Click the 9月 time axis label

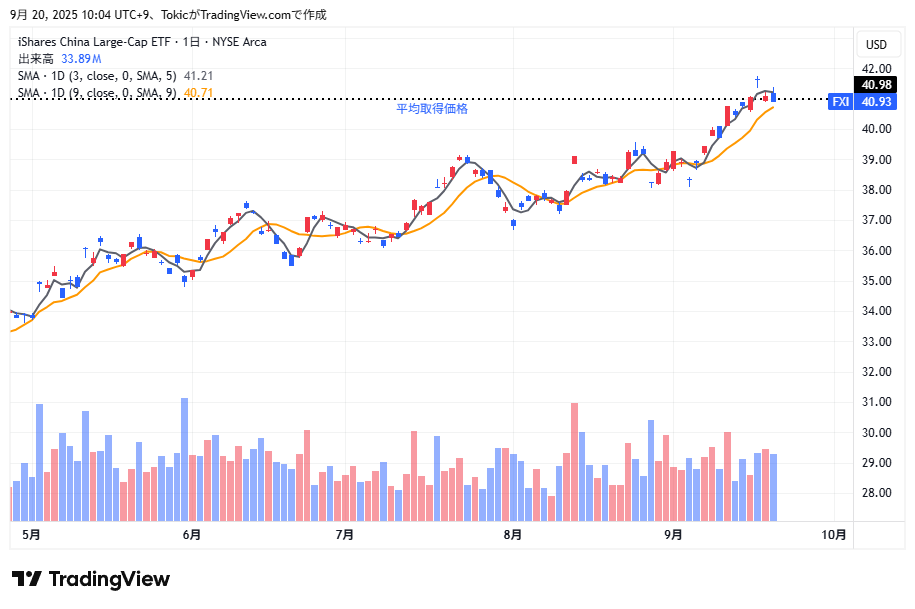[x=673, y=534]
